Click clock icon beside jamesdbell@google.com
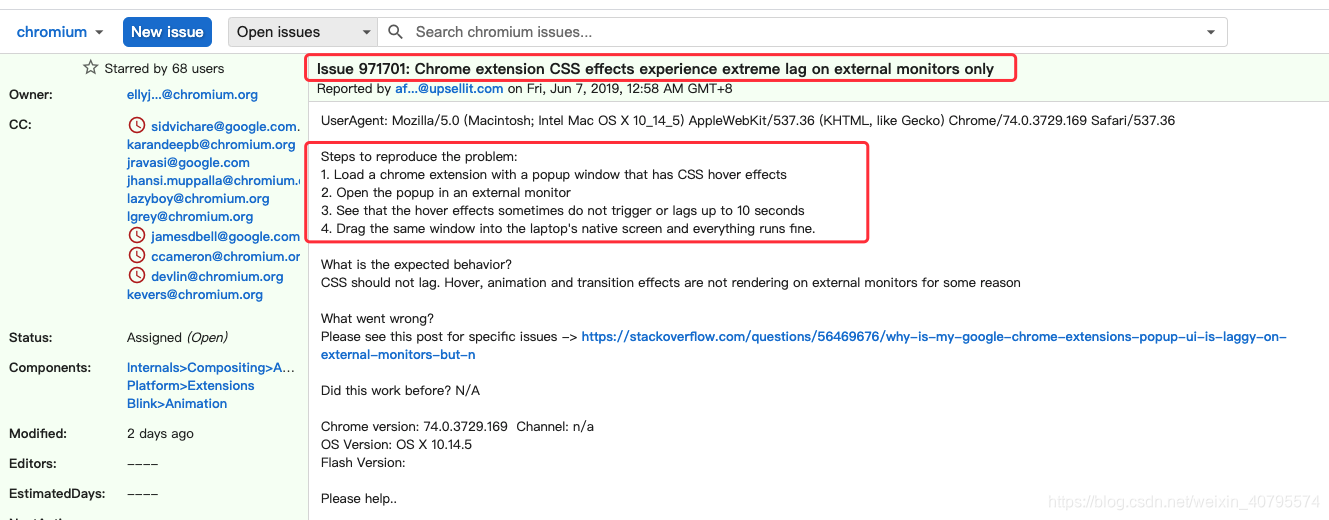This screenshot has width=1329, height=520. [137, 236]
